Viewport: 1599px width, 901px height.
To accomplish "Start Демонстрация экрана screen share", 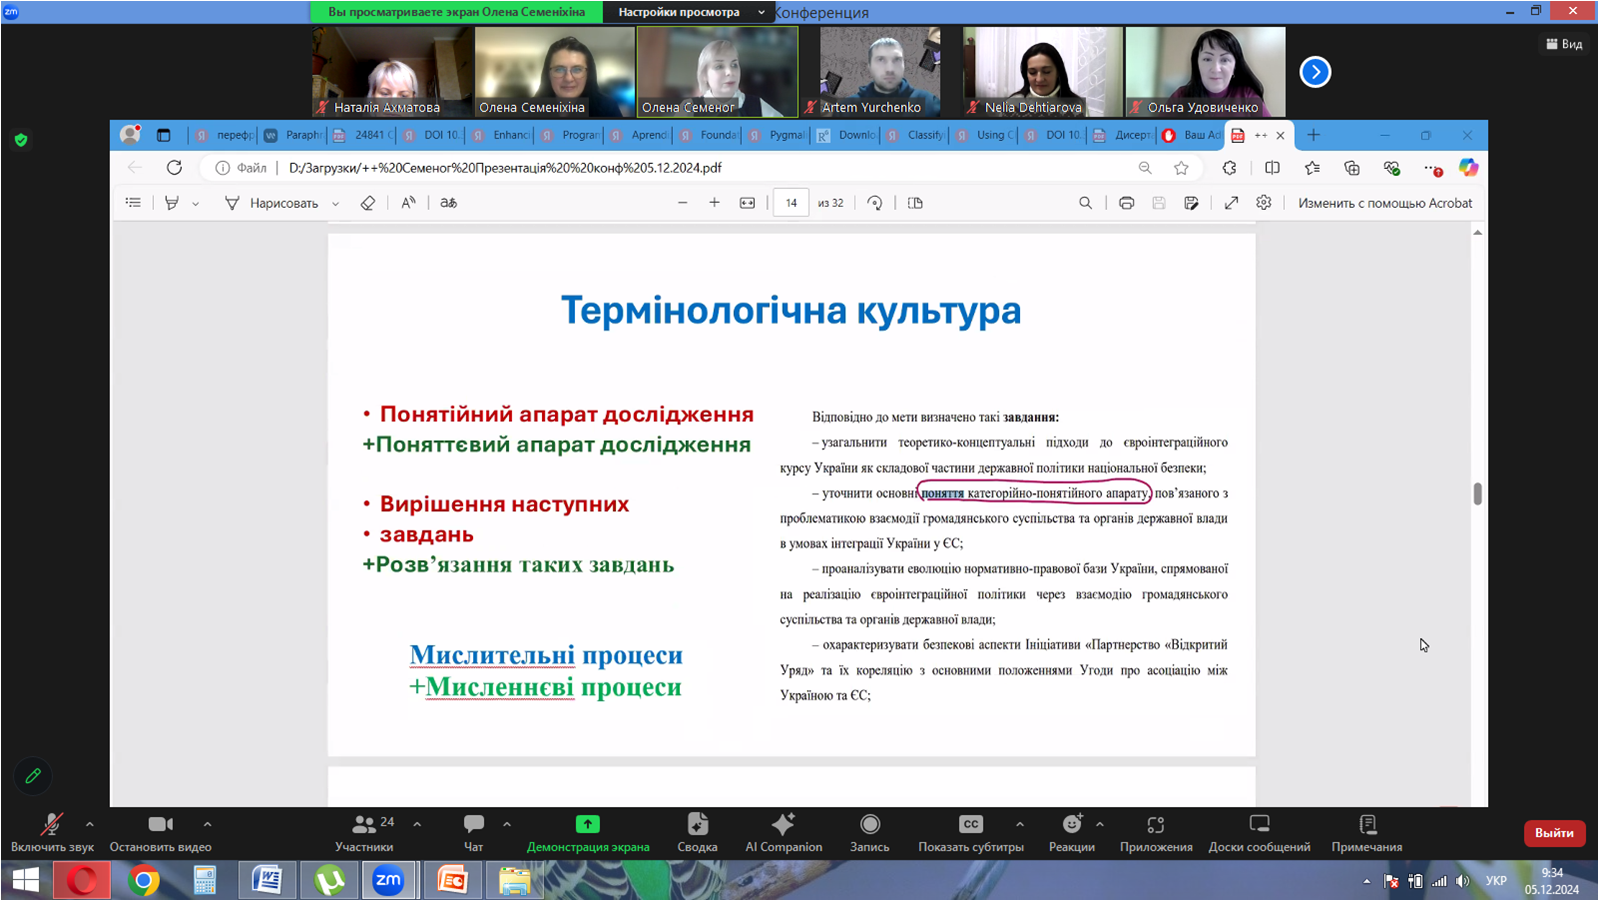I will pyautogui.click(x=588, y=832).
